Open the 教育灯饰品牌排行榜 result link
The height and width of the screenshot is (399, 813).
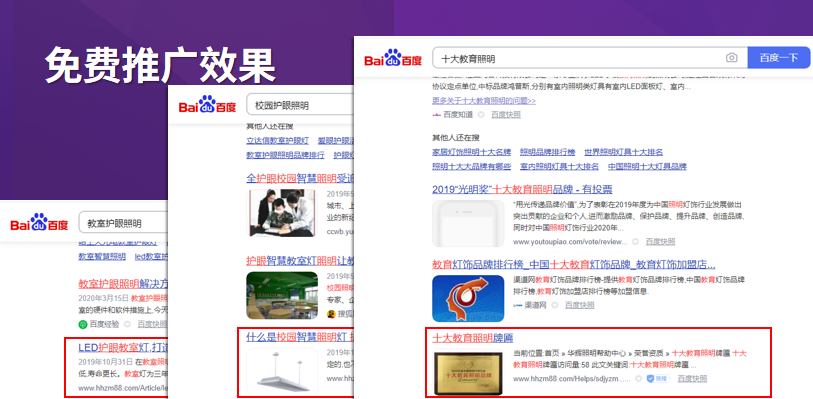[x=573, y=264]
